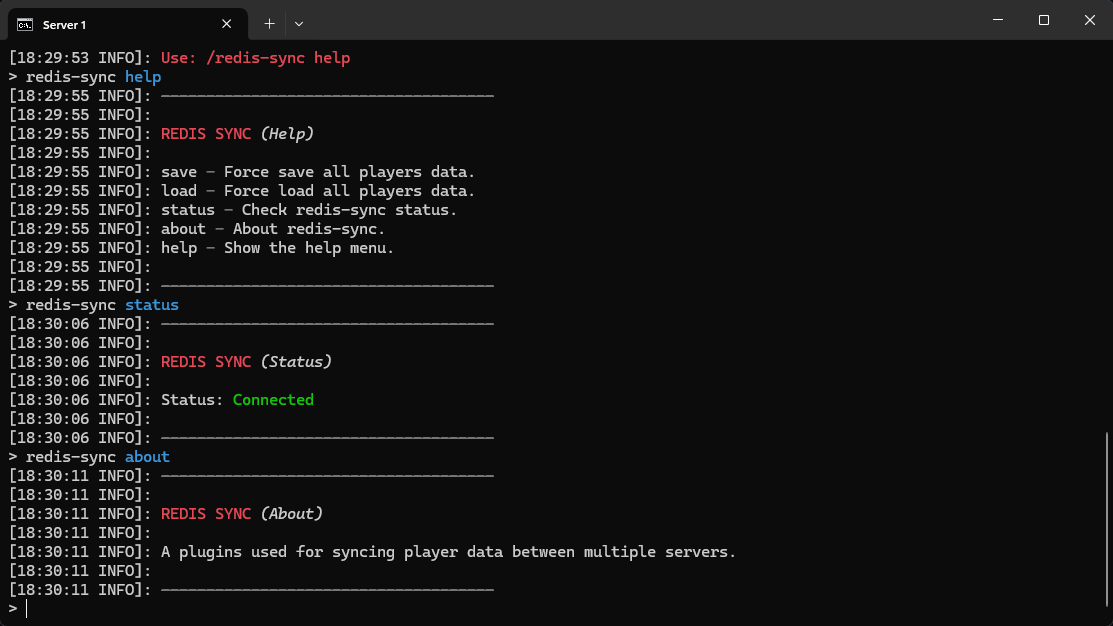The image size is (1113, 626).
Task: Click the 'REDIS SYNC (About)' heading
Action: pos(242,514)
